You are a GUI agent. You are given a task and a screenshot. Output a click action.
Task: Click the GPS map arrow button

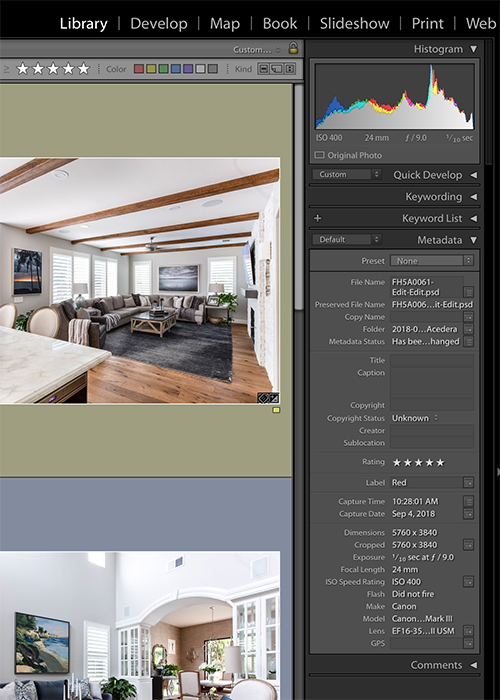(468, 643)
